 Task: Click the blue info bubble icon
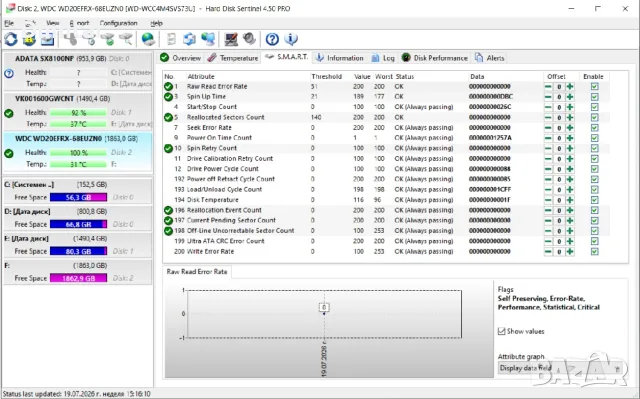coord(291,39)
